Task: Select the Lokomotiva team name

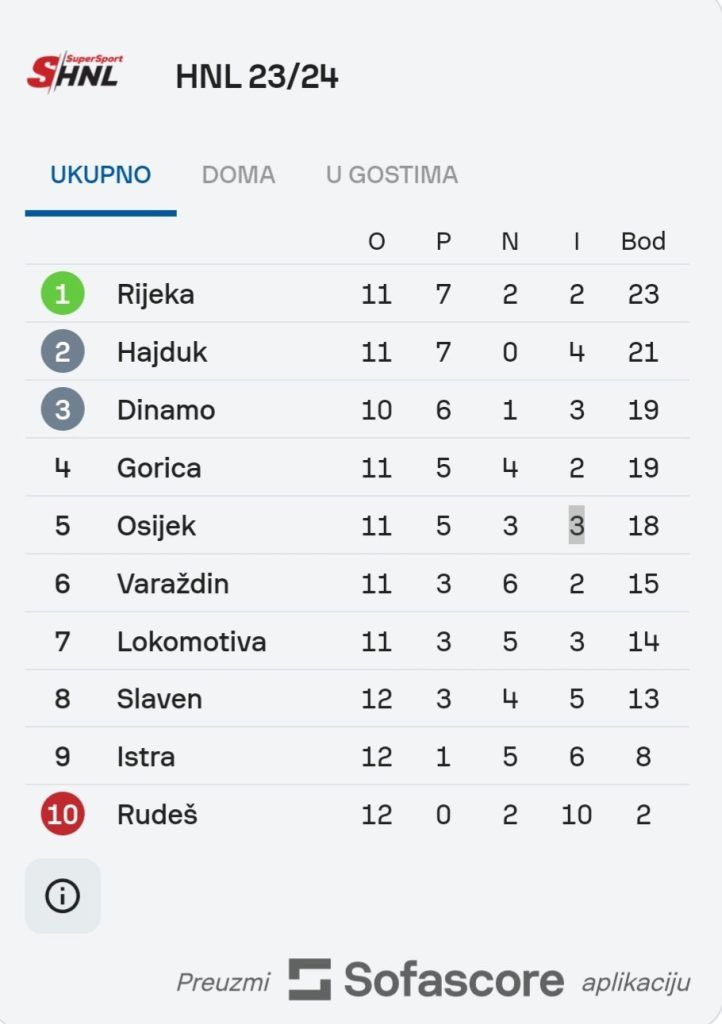Action: [191, 641]
